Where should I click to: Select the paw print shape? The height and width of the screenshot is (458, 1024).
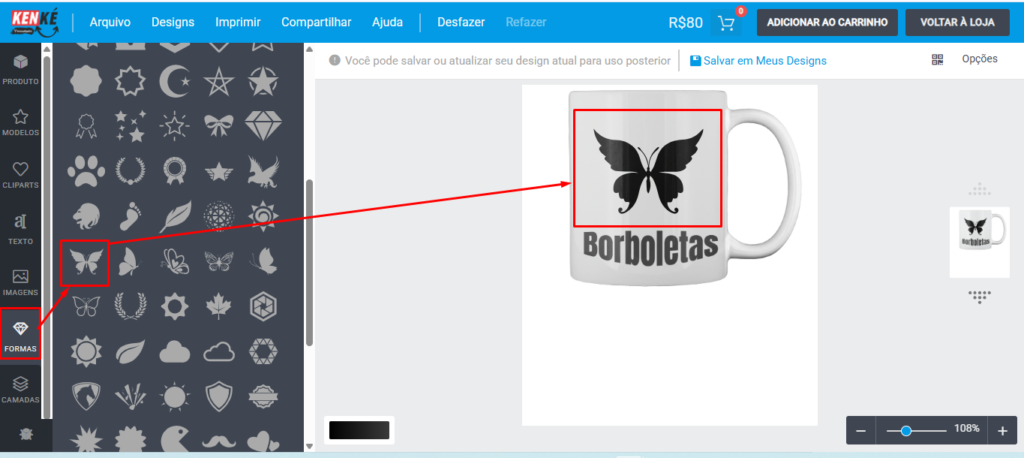[x=85, y=171]
